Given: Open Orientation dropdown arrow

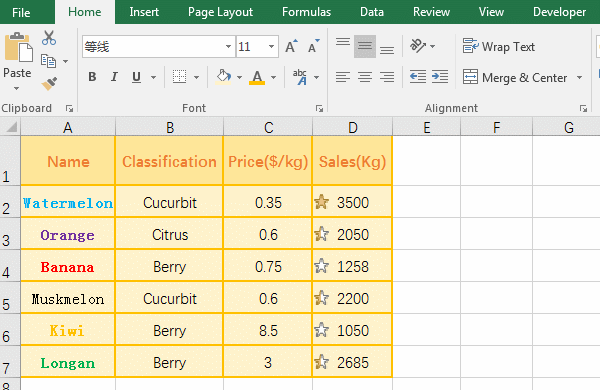Looking at the screenshot, I should [x=432, y=46].
